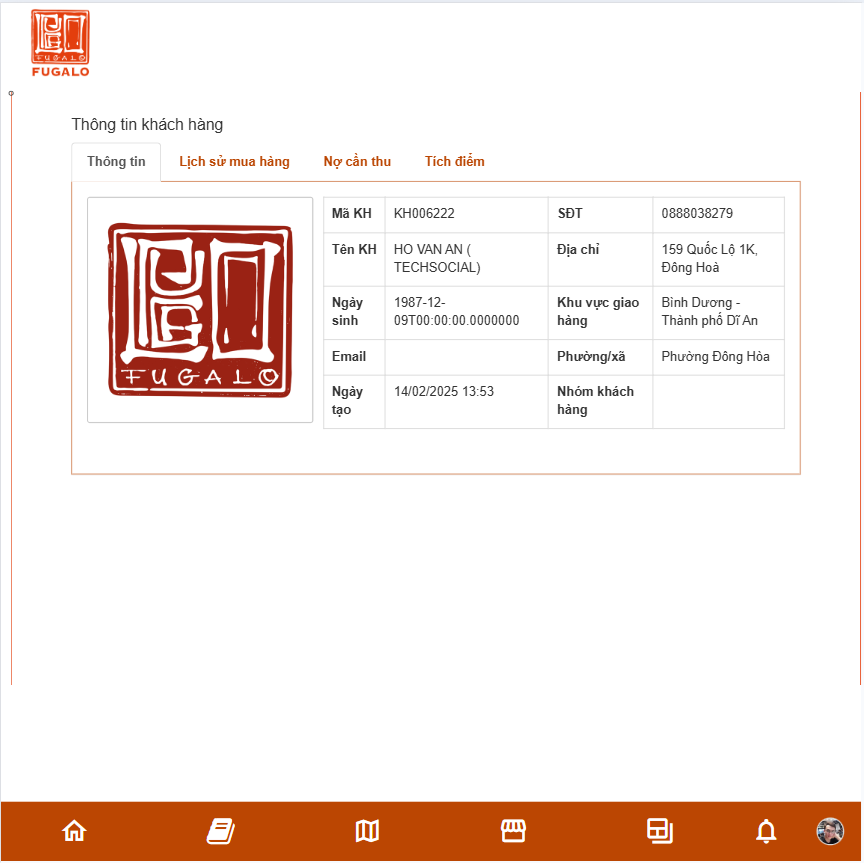864x863 pixels.
Task: Open the notifications bell icon
Action: point(766,830)
